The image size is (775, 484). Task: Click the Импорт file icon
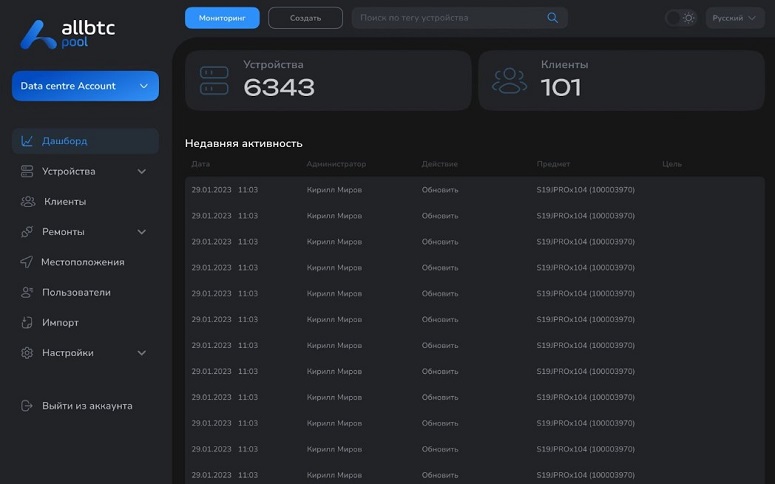click(x=27, y=323)
